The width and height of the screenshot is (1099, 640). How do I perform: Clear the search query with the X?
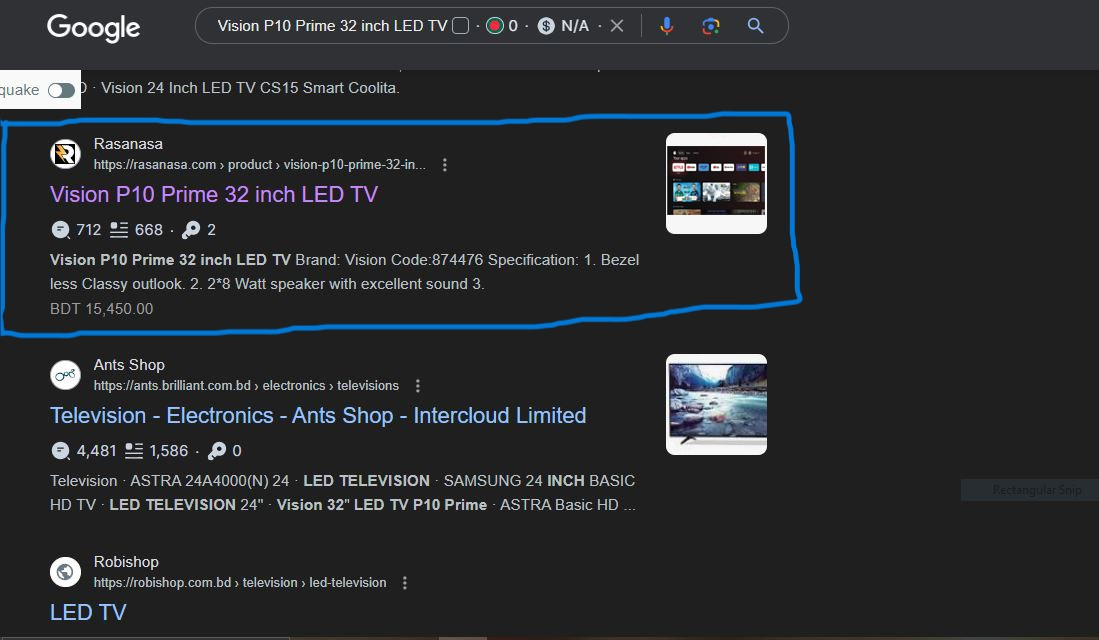(617, 26)
